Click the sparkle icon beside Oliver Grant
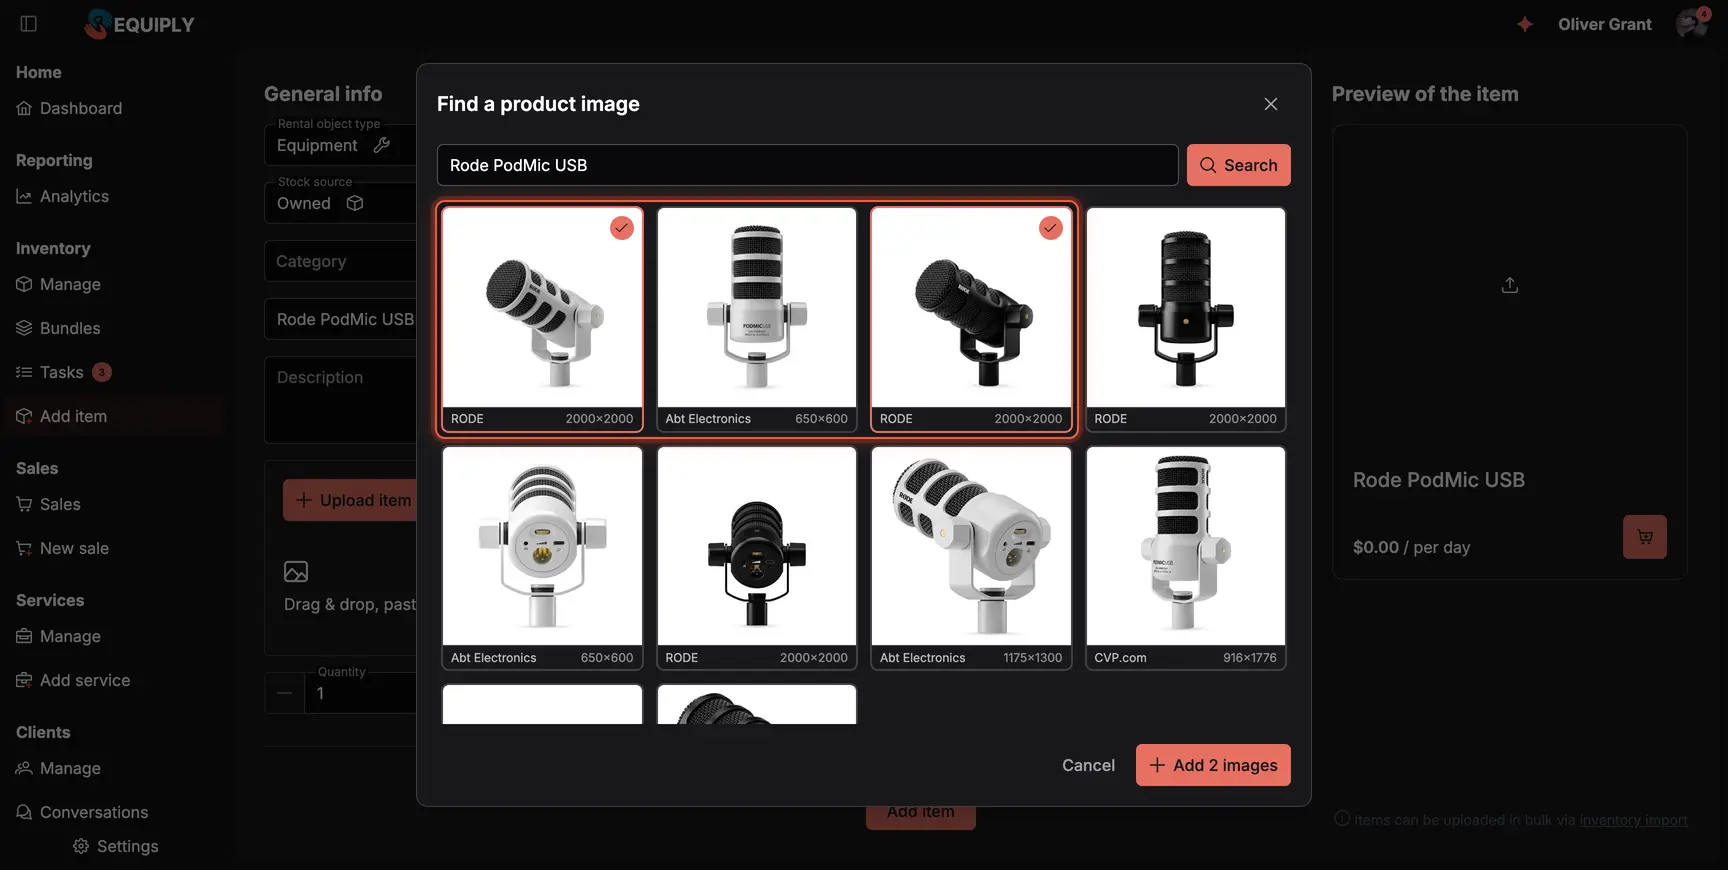The width and height of the screenshot is (1728, 870). pyautogui.click(x=1524, y=24)
